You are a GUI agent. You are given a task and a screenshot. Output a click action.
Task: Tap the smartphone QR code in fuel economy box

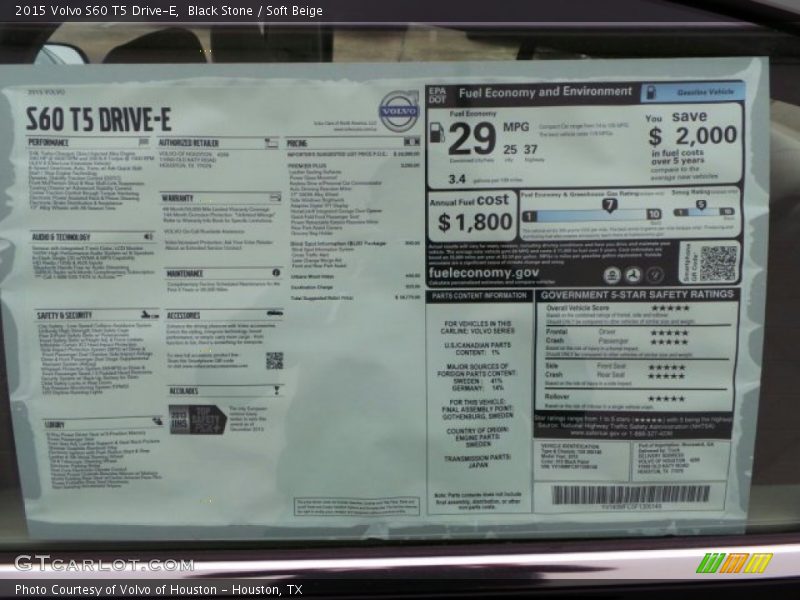[x=717, y=263]
